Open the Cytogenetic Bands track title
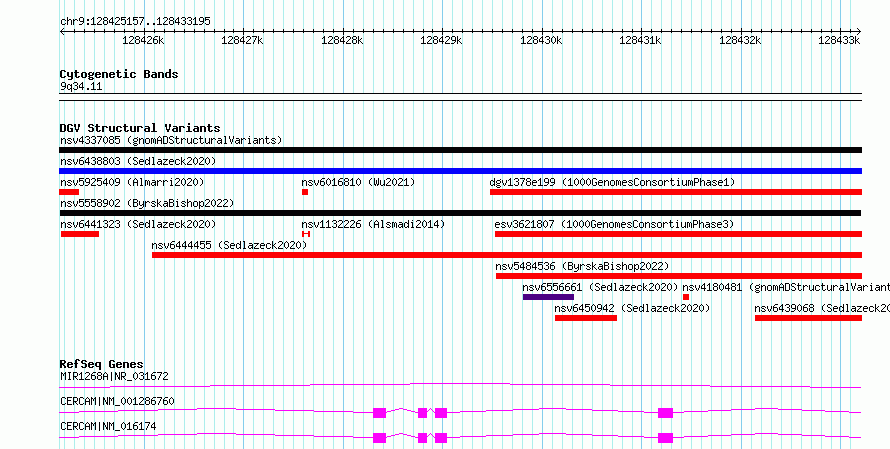 (x=119, y=74)
